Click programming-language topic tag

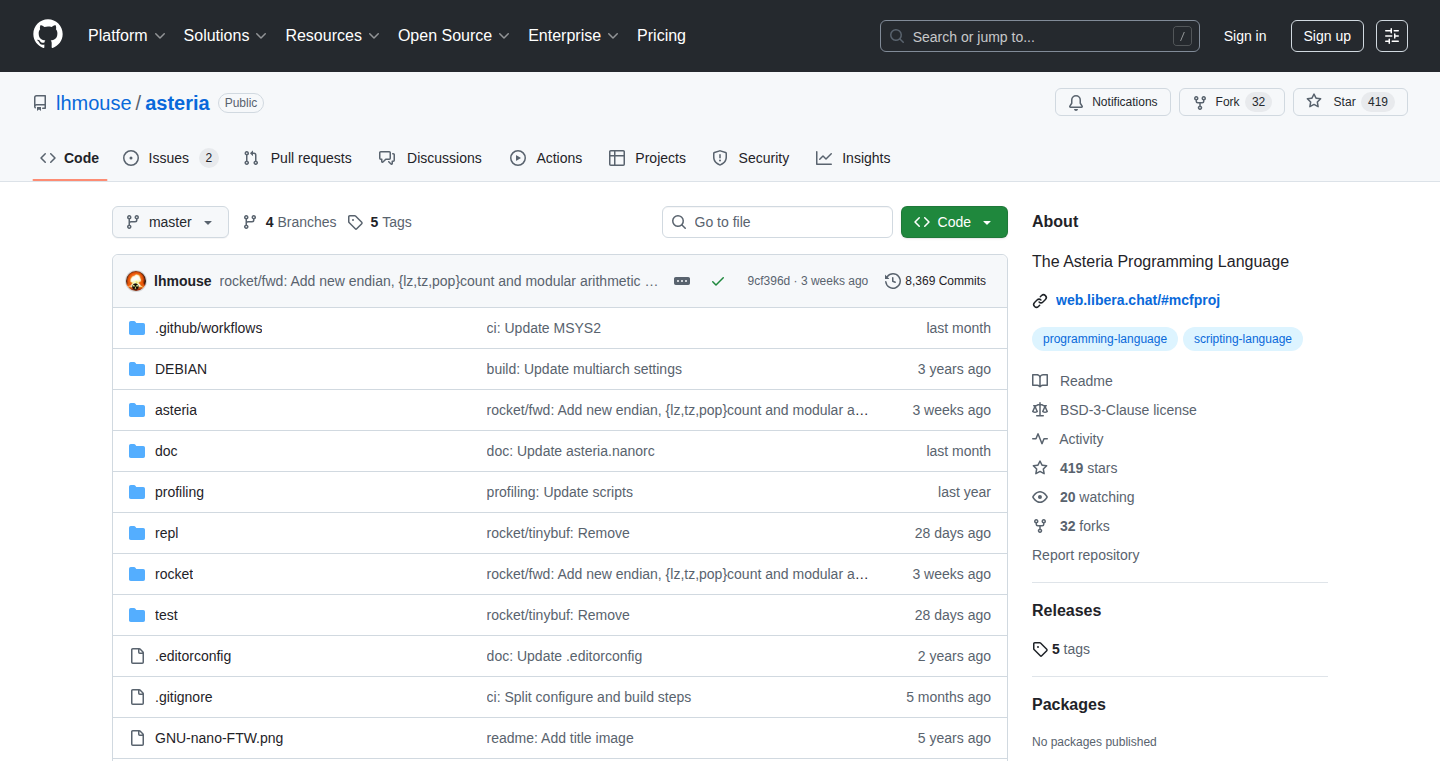(x=1105, y=339)
